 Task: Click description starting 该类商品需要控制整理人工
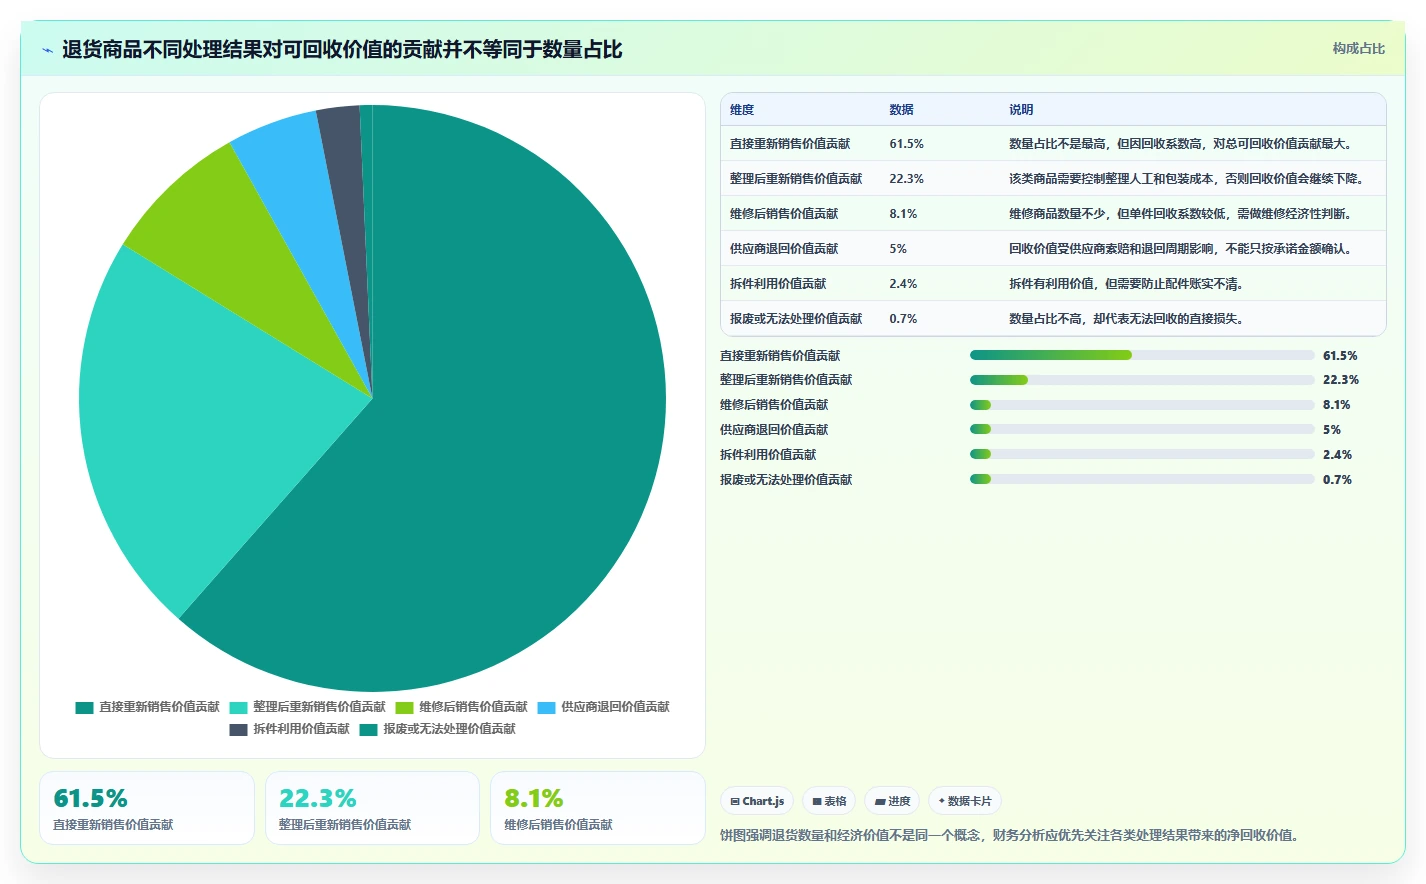coord(1189,179)
